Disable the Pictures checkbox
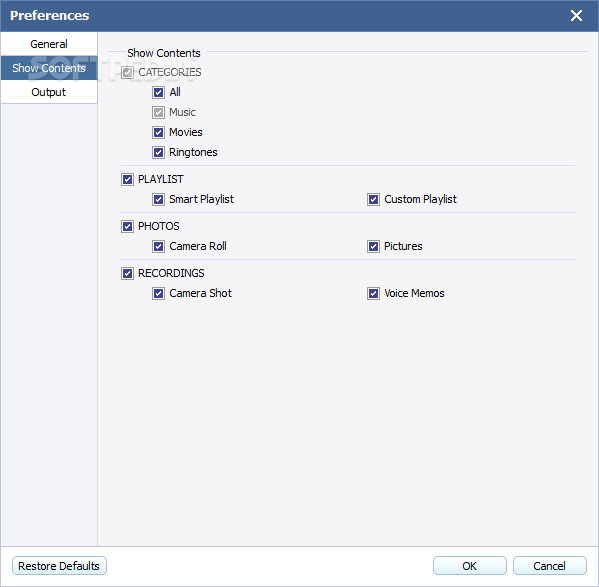 click(373, 246)
